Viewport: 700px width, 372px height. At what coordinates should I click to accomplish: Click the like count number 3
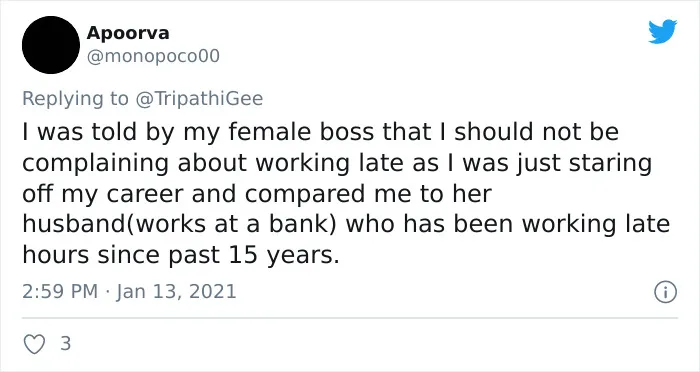65,344
